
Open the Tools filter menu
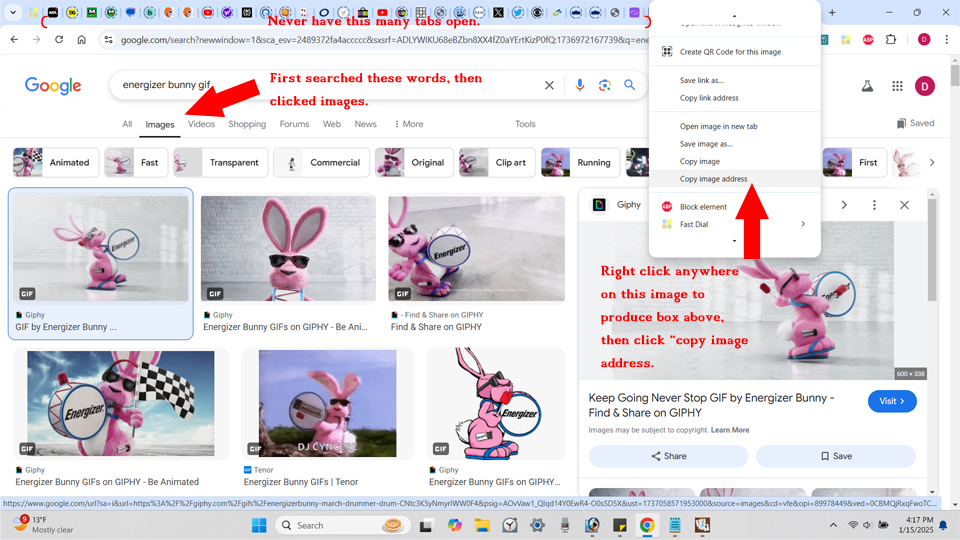(x=525, y=124)
